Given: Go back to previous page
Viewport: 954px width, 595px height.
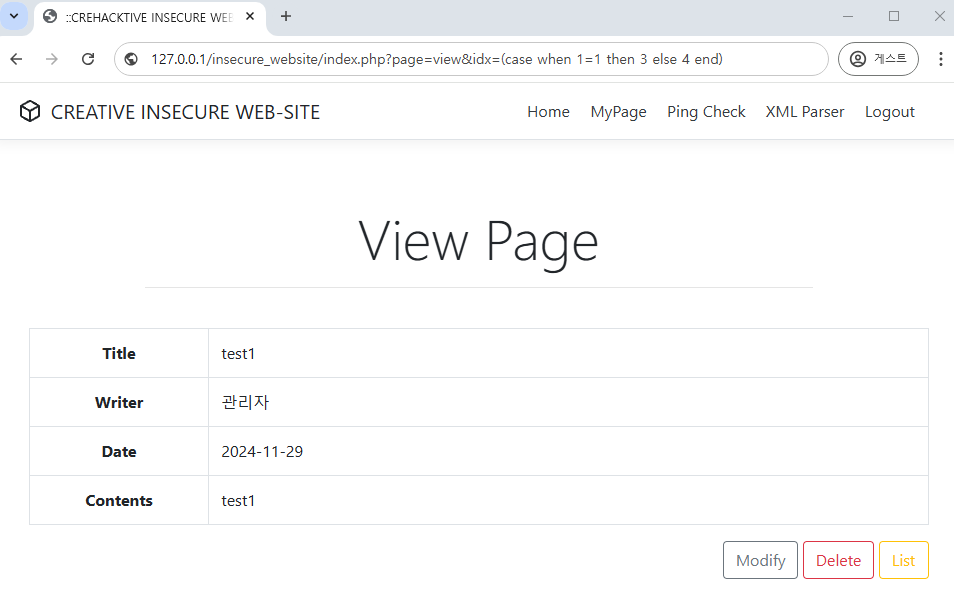Looking at the screenshot, I should click(x=16, y=59).
